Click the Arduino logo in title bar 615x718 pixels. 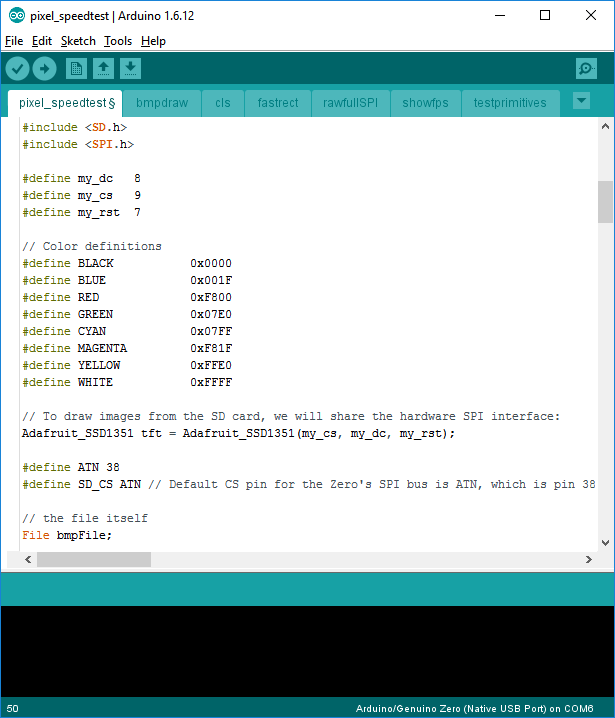17,16
